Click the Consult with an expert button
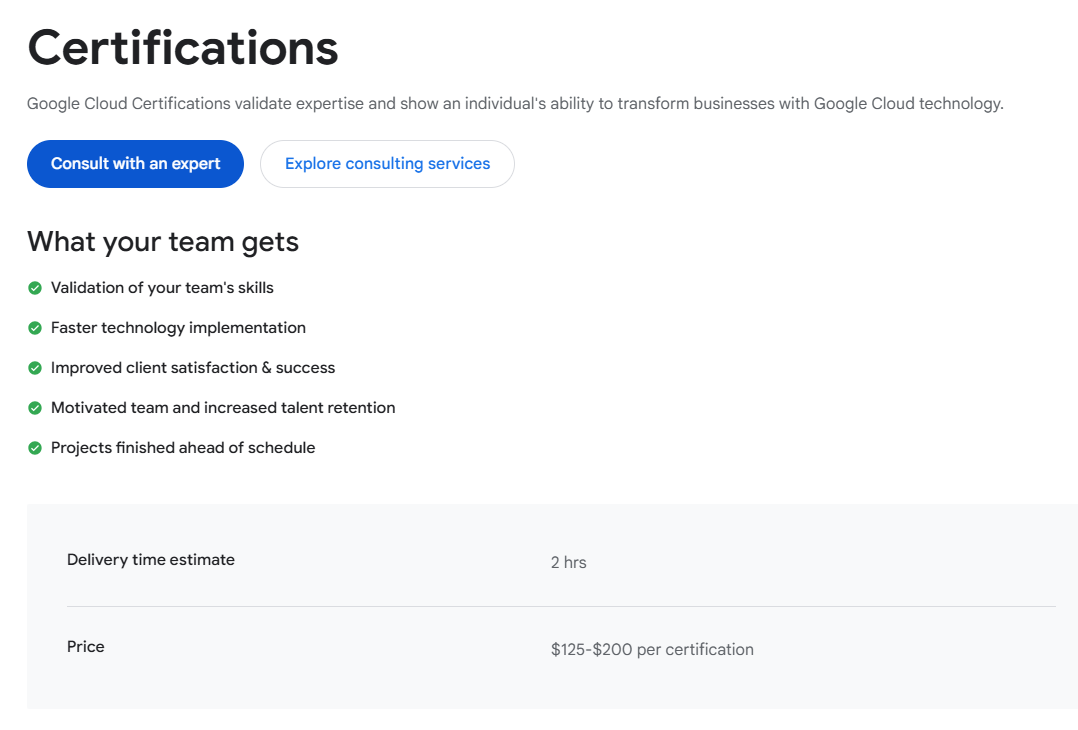The image size is (1078, 730). click(135, 164)
